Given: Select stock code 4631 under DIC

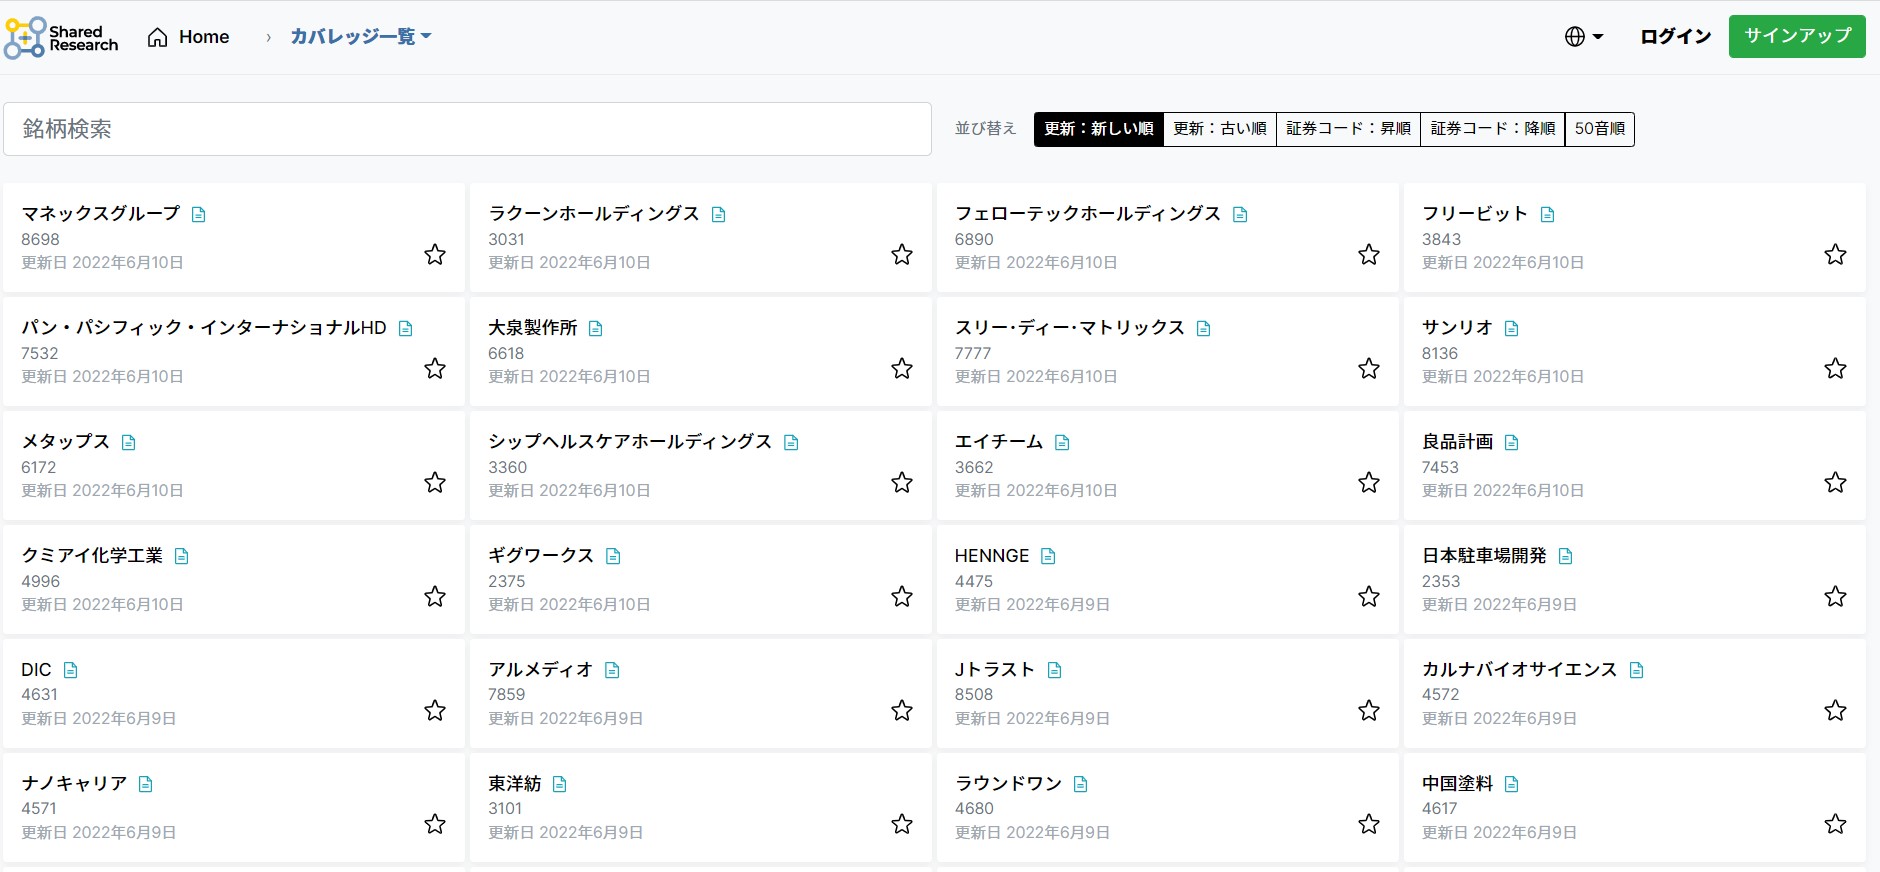Looking at the screenshot, I should [x=39, y=694].
